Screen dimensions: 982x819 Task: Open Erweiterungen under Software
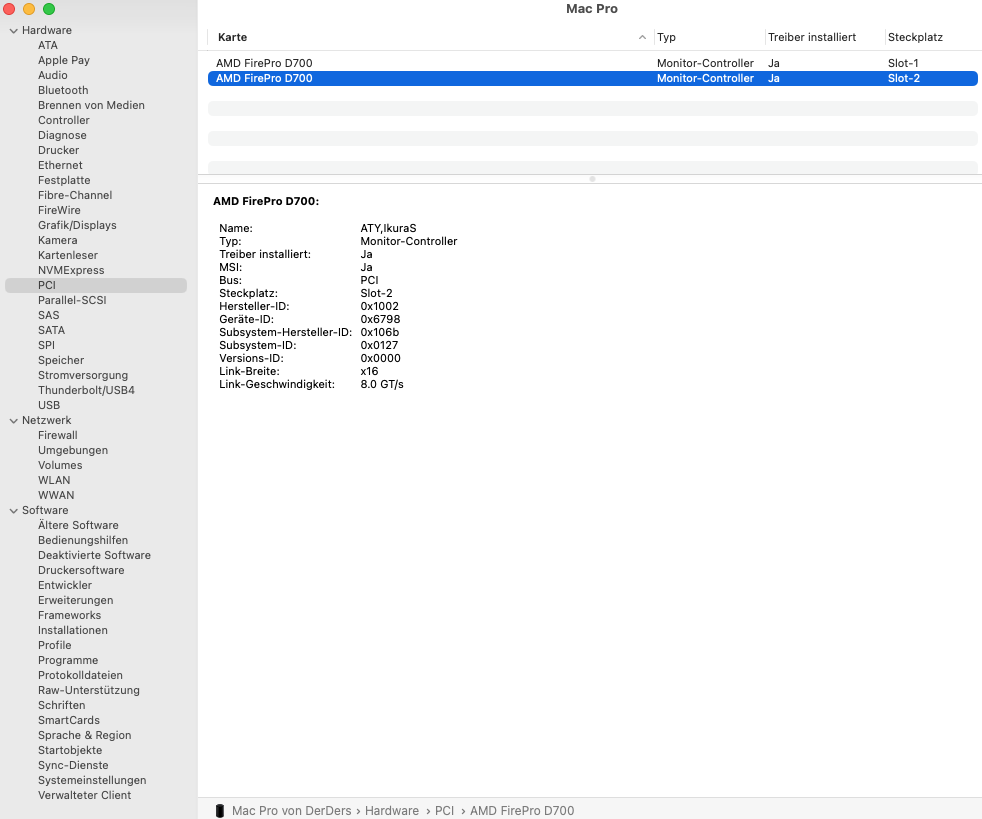[75, 600]
